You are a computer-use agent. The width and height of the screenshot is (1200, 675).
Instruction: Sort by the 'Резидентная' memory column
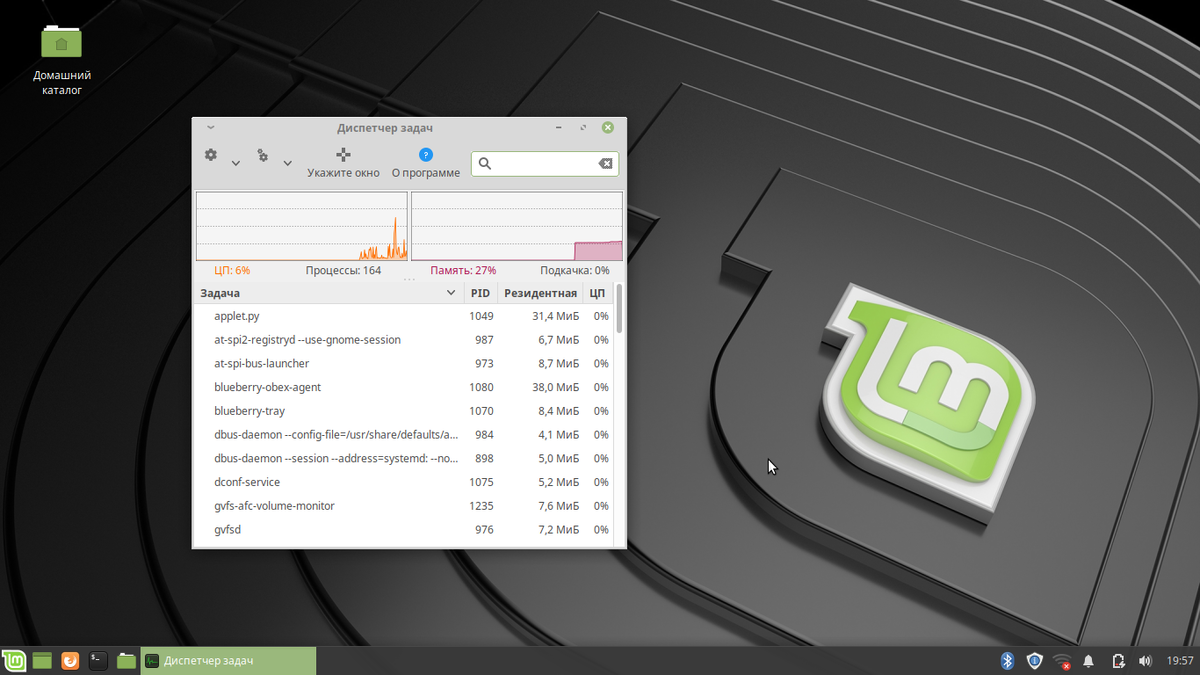(x=540, y=293)
